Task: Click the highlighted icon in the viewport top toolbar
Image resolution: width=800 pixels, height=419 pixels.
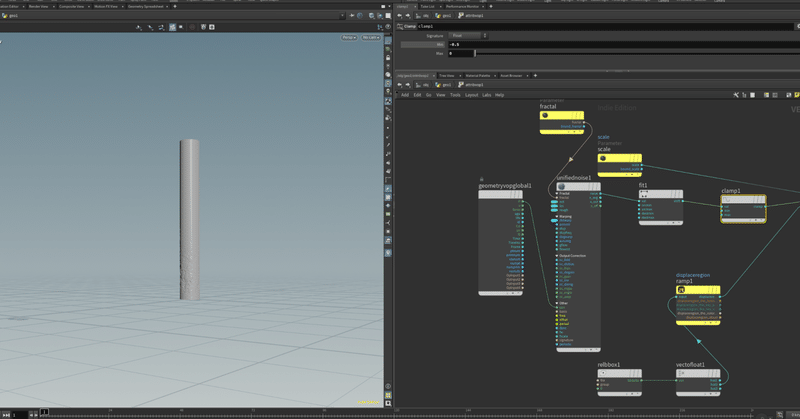Action: click(172, 27)
